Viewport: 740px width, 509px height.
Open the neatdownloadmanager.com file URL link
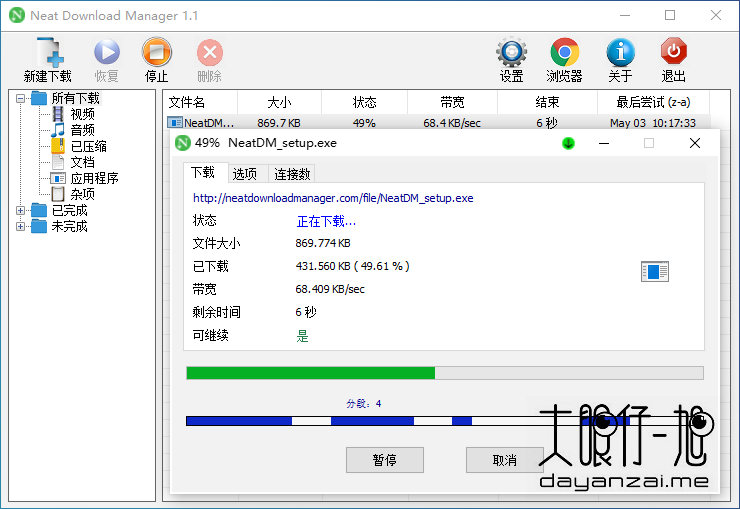[x=333, y=198]
